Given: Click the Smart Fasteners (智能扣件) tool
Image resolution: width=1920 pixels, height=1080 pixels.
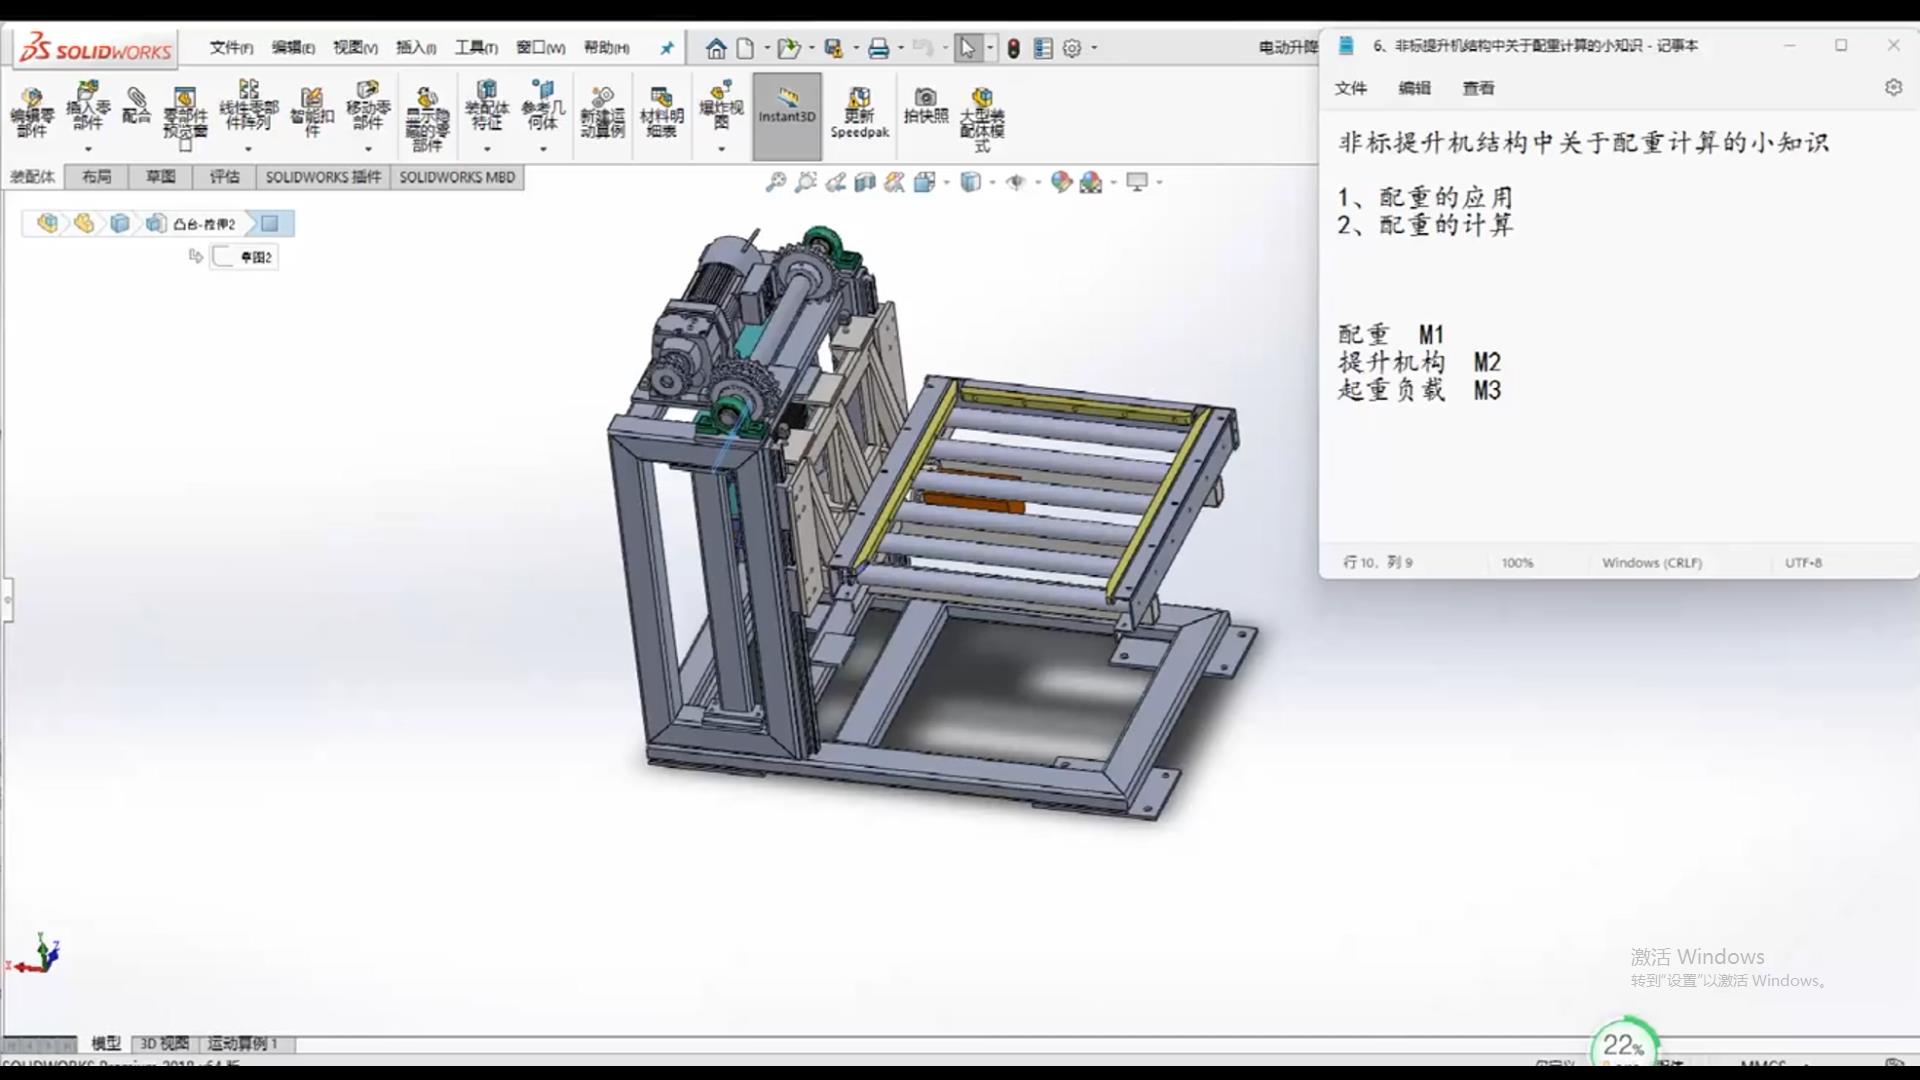Looking at the screenshot, I should (x=312, y=112).
